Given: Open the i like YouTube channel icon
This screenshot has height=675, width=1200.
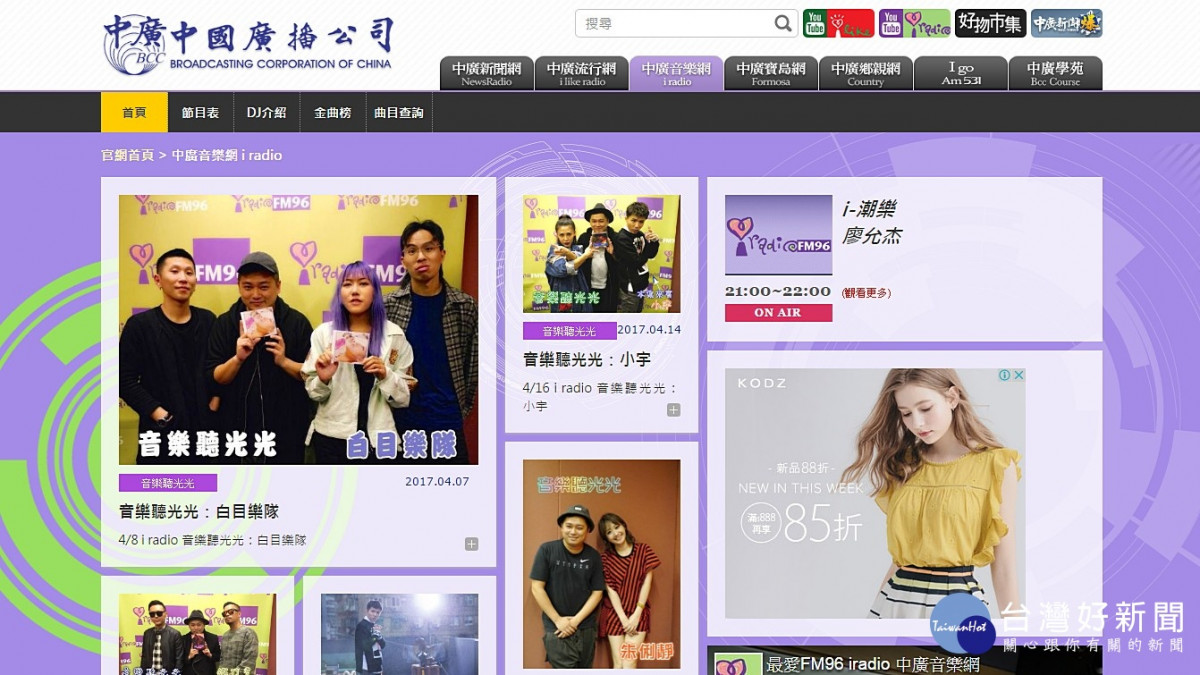Looking at the screenshot, I should point(838,23).
